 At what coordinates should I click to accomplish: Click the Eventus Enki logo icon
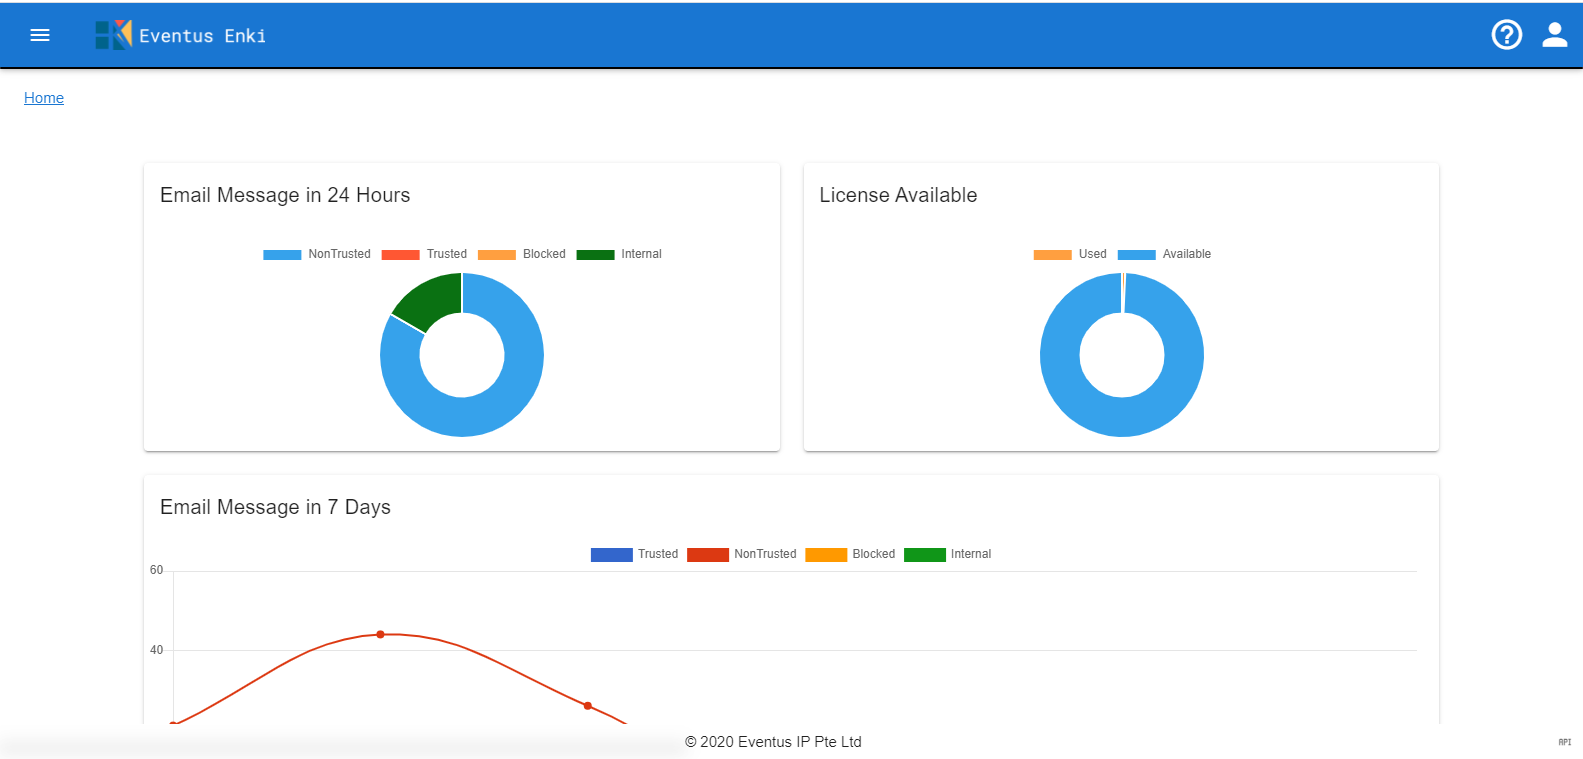coord(113,35)
